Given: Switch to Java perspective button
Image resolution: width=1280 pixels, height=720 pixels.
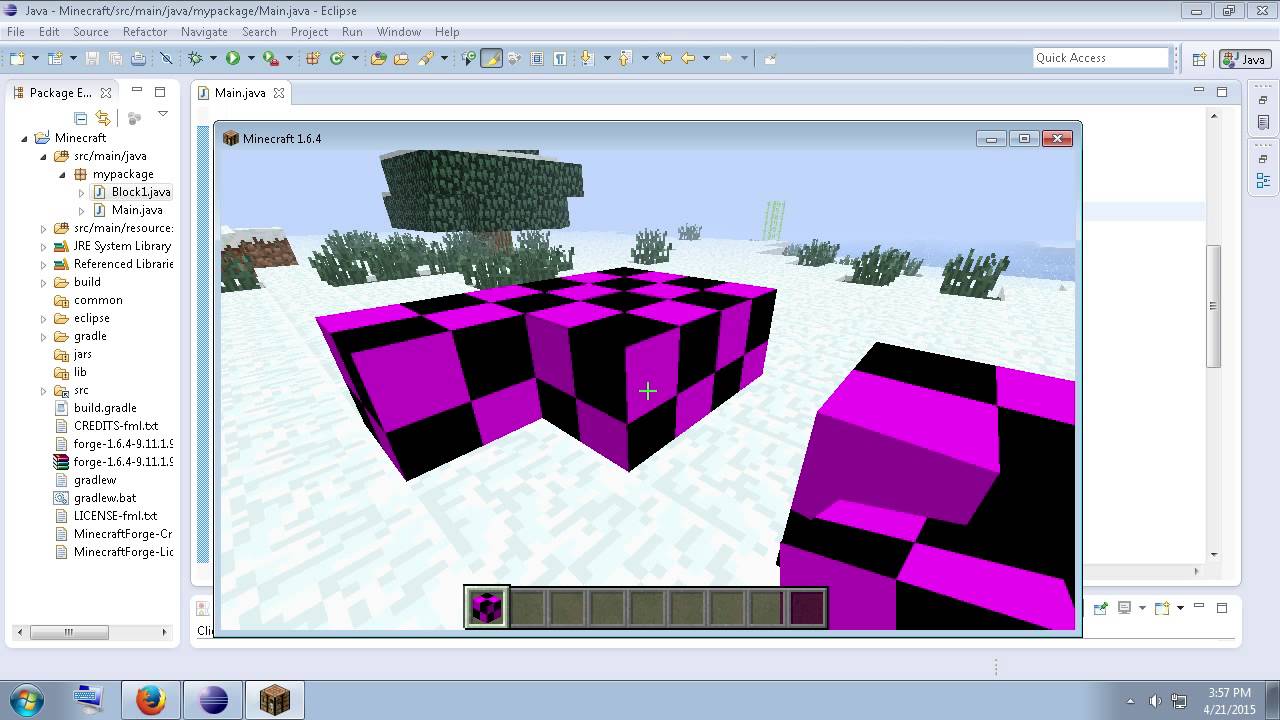Looking at the screenshot, I should [1245, 59].
